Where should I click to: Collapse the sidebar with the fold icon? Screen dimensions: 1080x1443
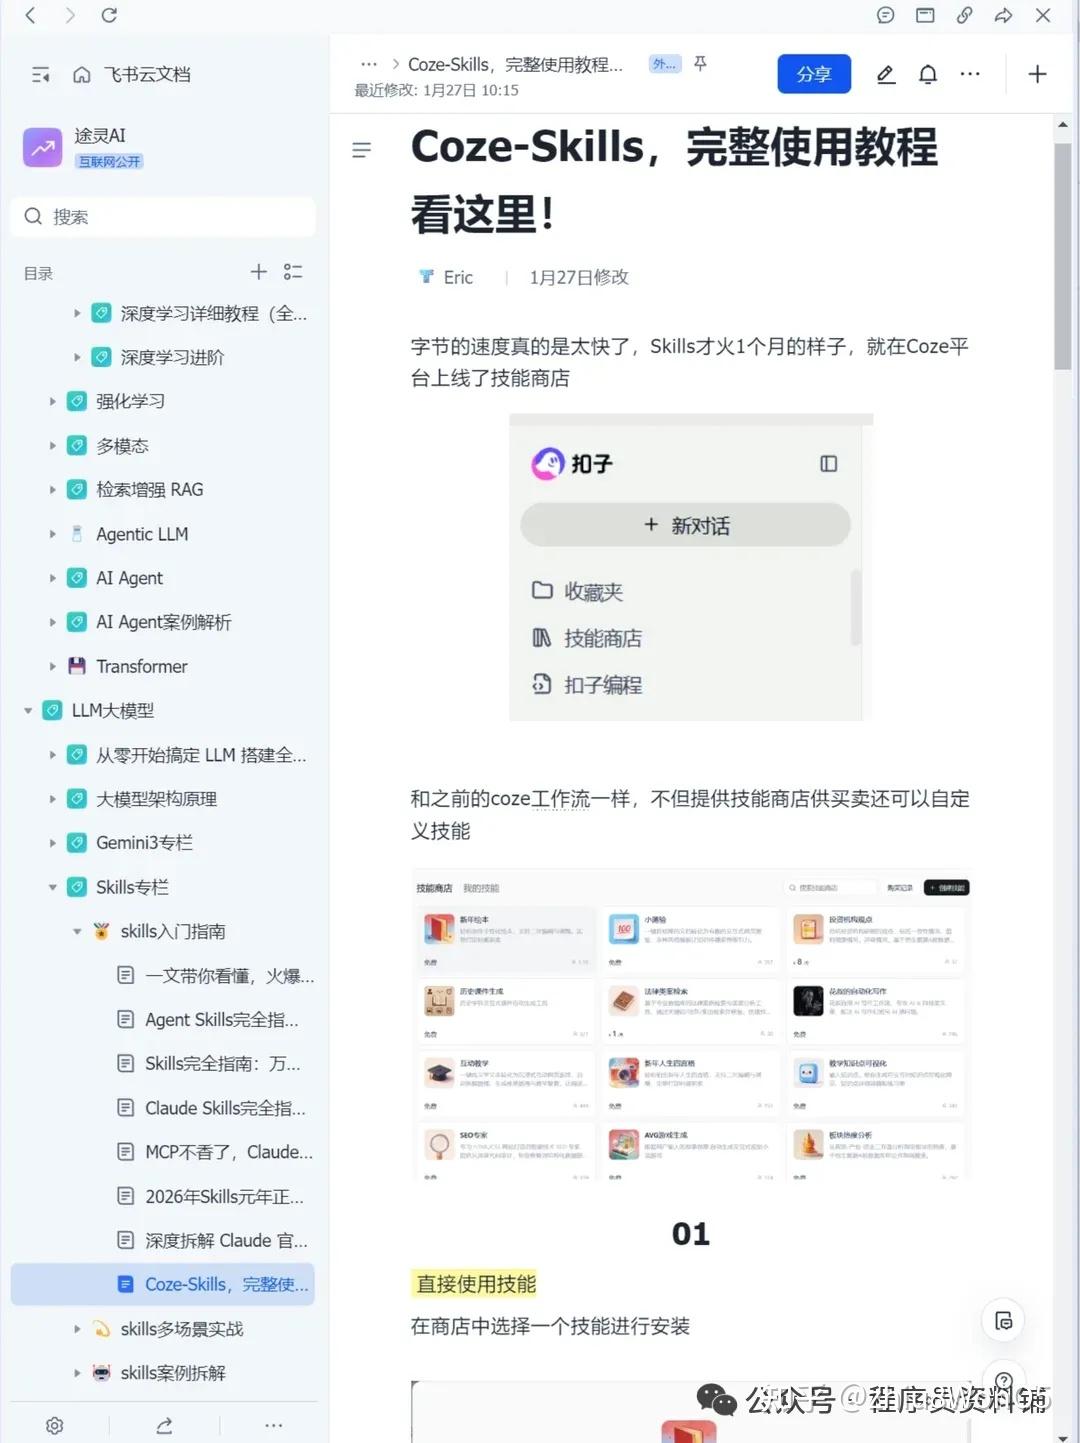coord(40,75)
